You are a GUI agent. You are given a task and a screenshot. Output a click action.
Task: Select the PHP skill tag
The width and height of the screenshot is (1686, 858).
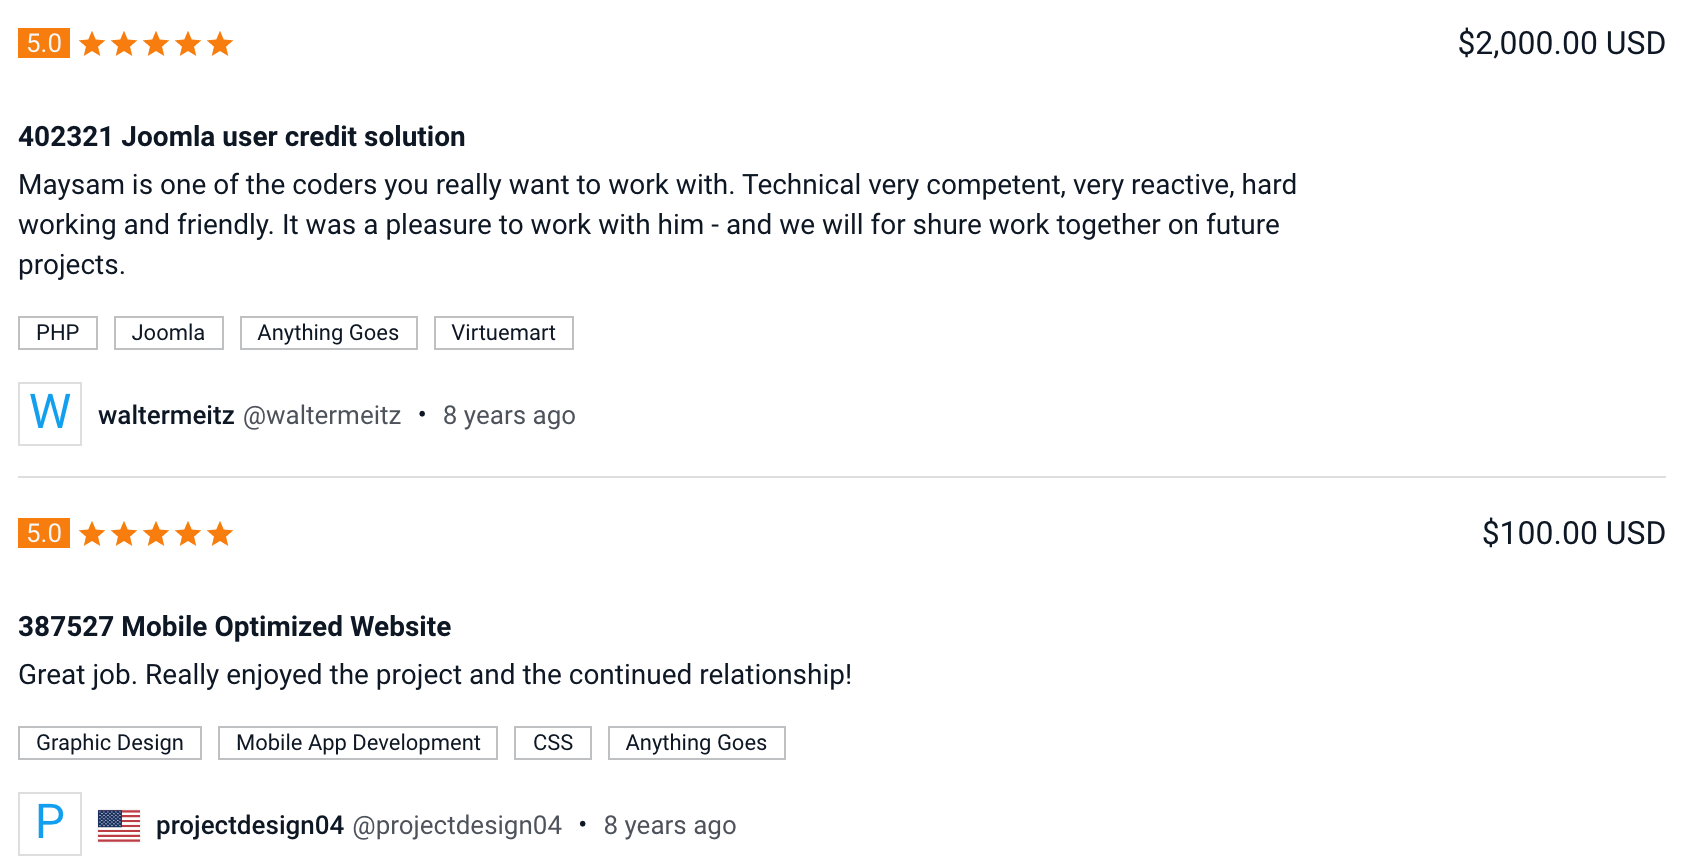tap(58, 333)
